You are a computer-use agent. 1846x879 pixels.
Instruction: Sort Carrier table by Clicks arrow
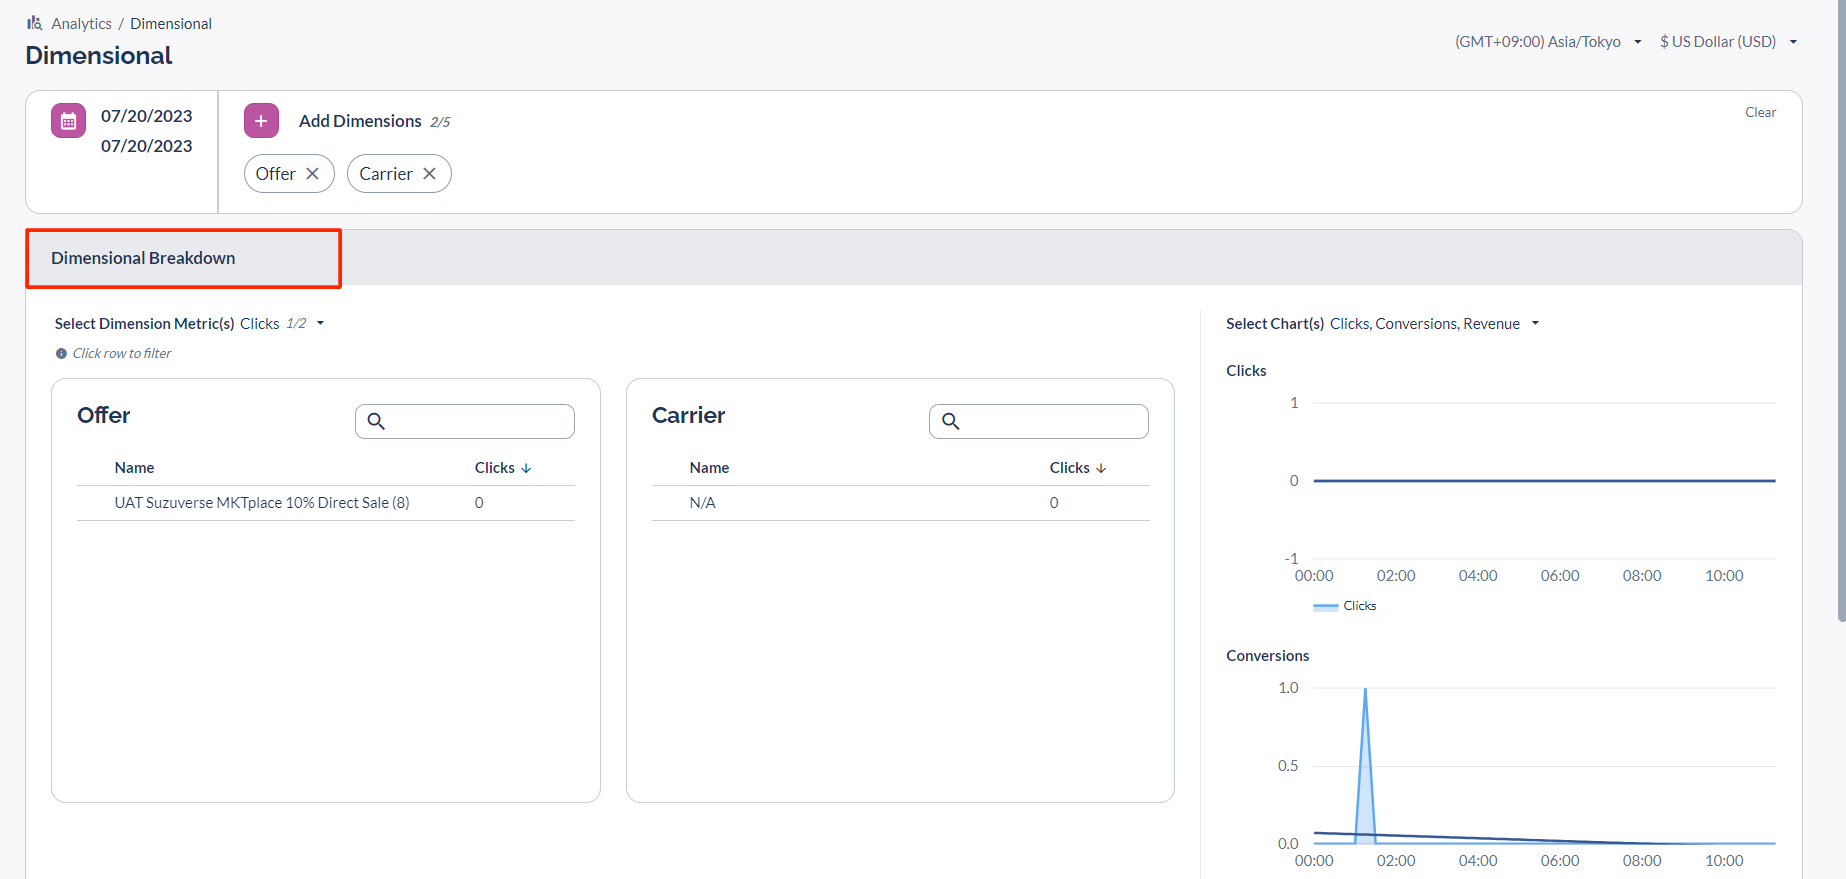click(x=1101, y=468)
